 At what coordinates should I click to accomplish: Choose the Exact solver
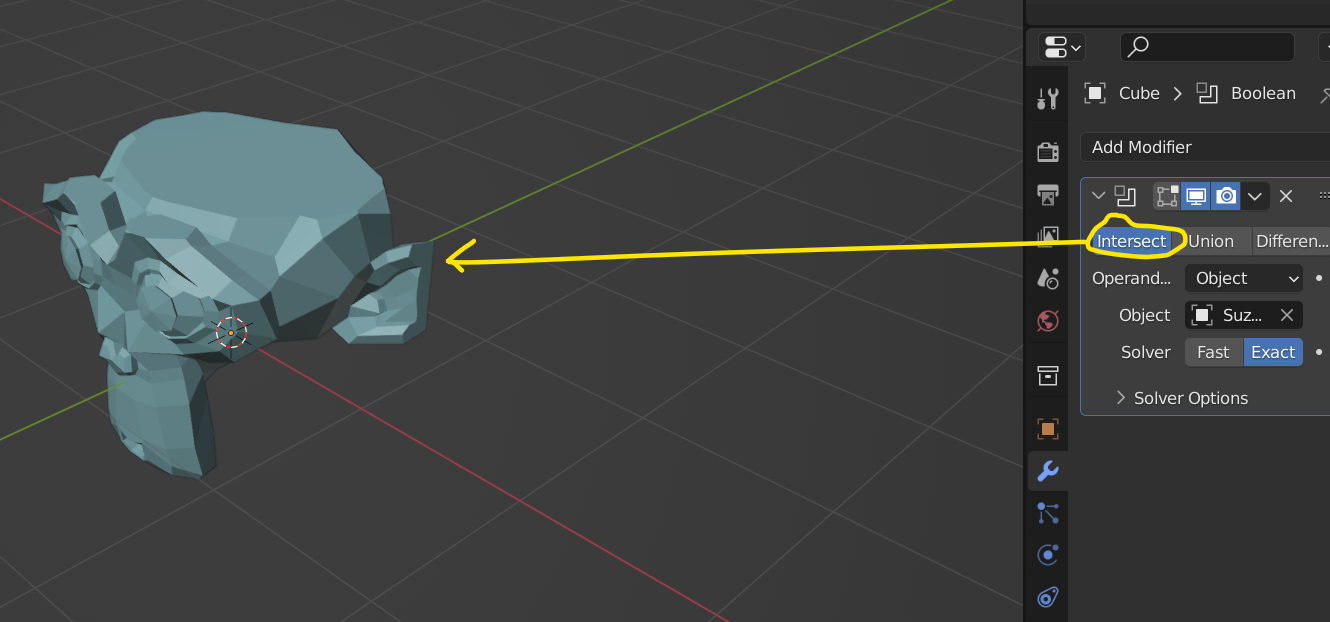pyautogui.click(x=1273, y=352)
